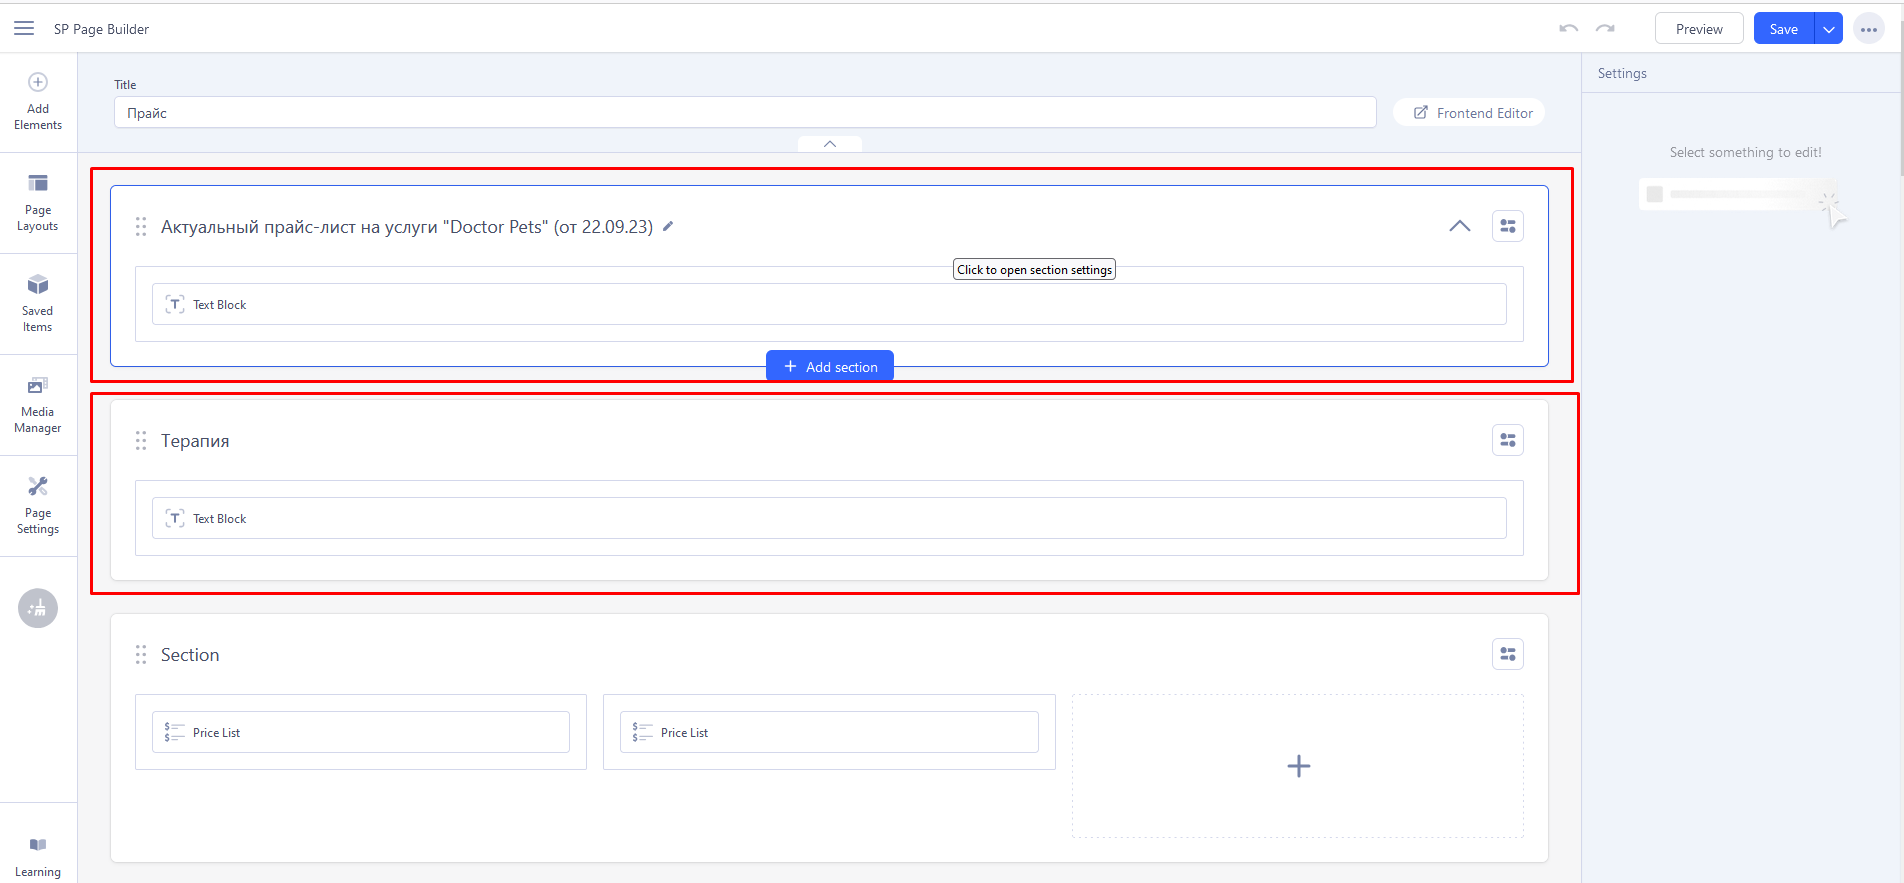Open section settings for Терапия section
Viewport: 1904px width, 883px height.
(x=1508, y=440)
